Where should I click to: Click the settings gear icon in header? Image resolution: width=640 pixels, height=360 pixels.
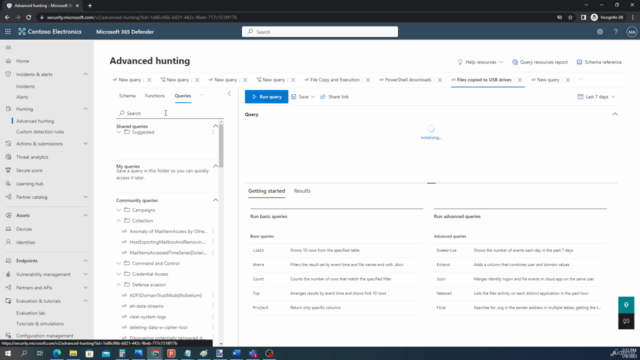(600, 31)
